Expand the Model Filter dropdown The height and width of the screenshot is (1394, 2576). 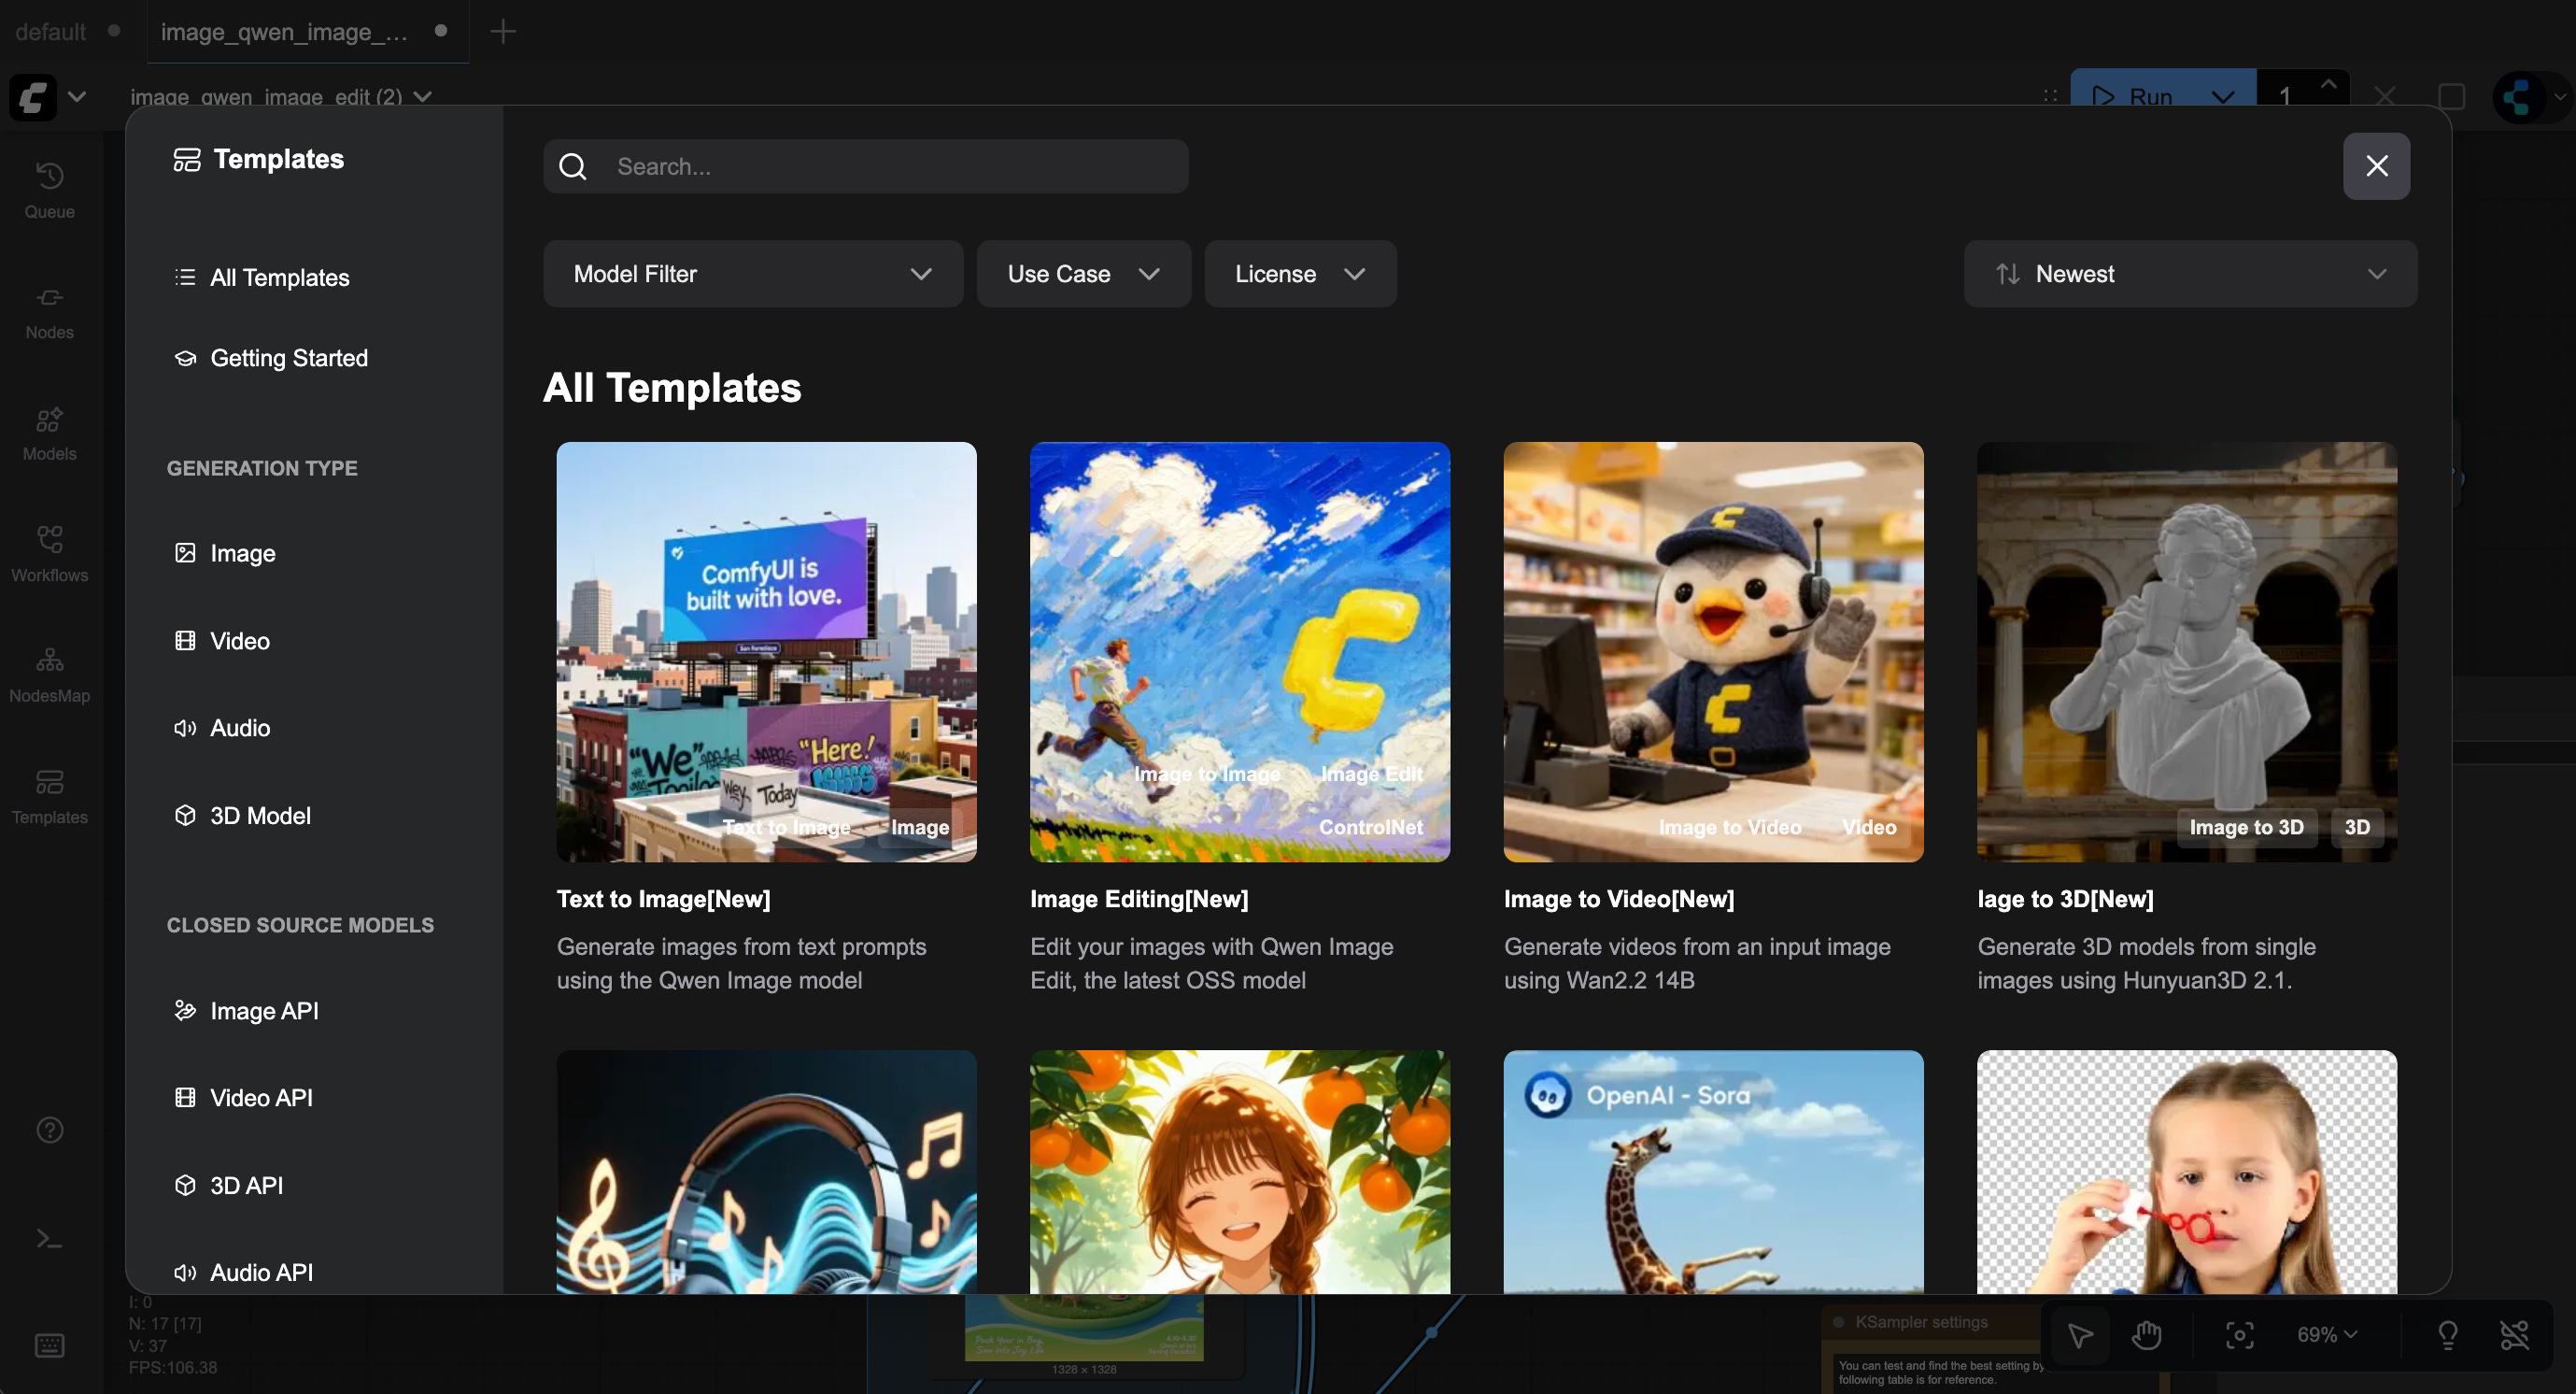click(752, 273)
